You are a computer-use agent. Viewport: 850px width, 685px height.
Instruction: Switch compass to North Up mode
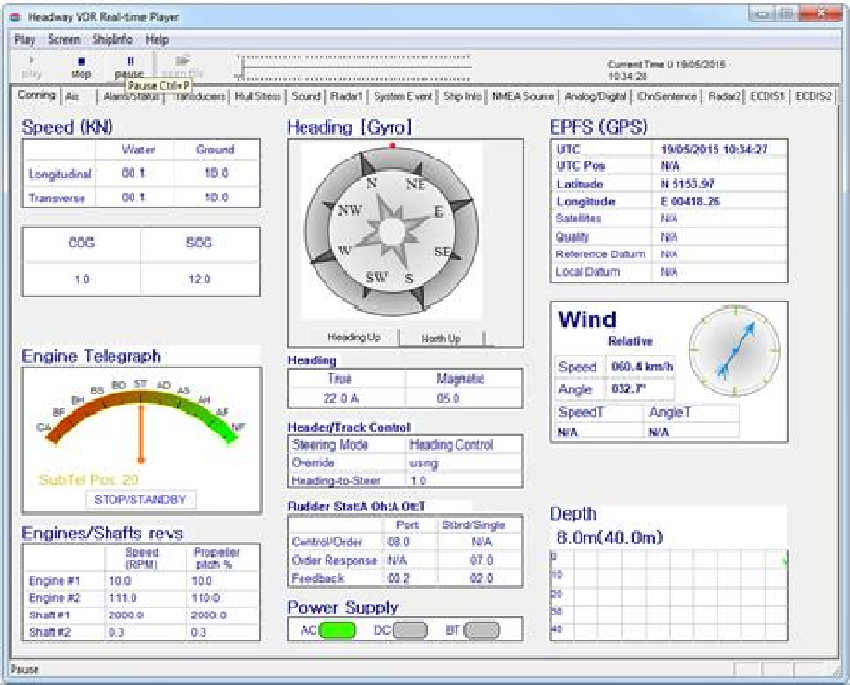tap(441, 338)
